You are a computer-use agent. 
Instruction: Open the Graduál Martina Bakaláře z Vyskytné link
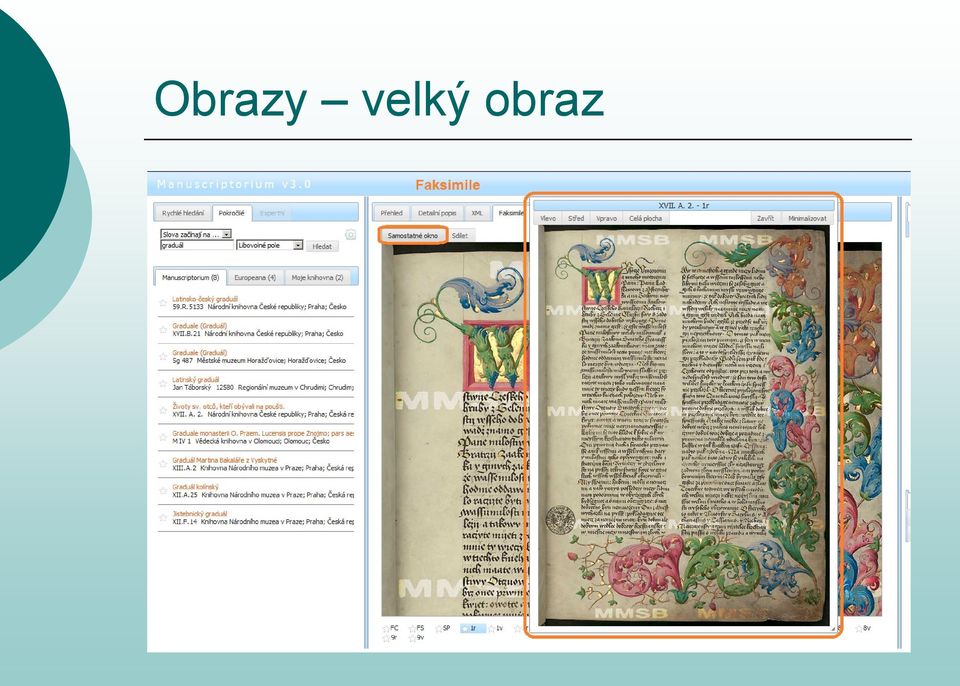pyautogui.click(x=225, y=460)
